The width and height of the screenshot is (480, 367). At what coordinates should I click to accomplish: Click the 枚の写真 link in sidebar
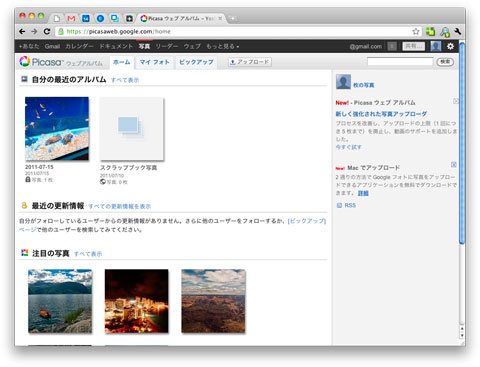click(x=364, y=85)
